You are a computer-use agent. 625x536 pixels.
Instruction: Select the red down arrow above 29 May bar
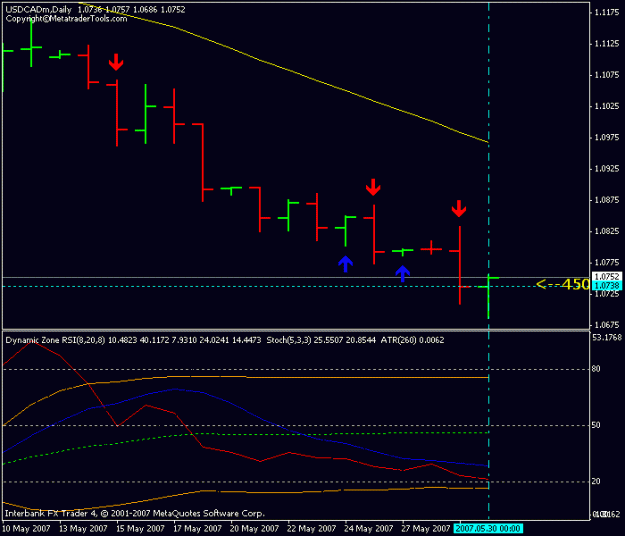pos(459,208)
